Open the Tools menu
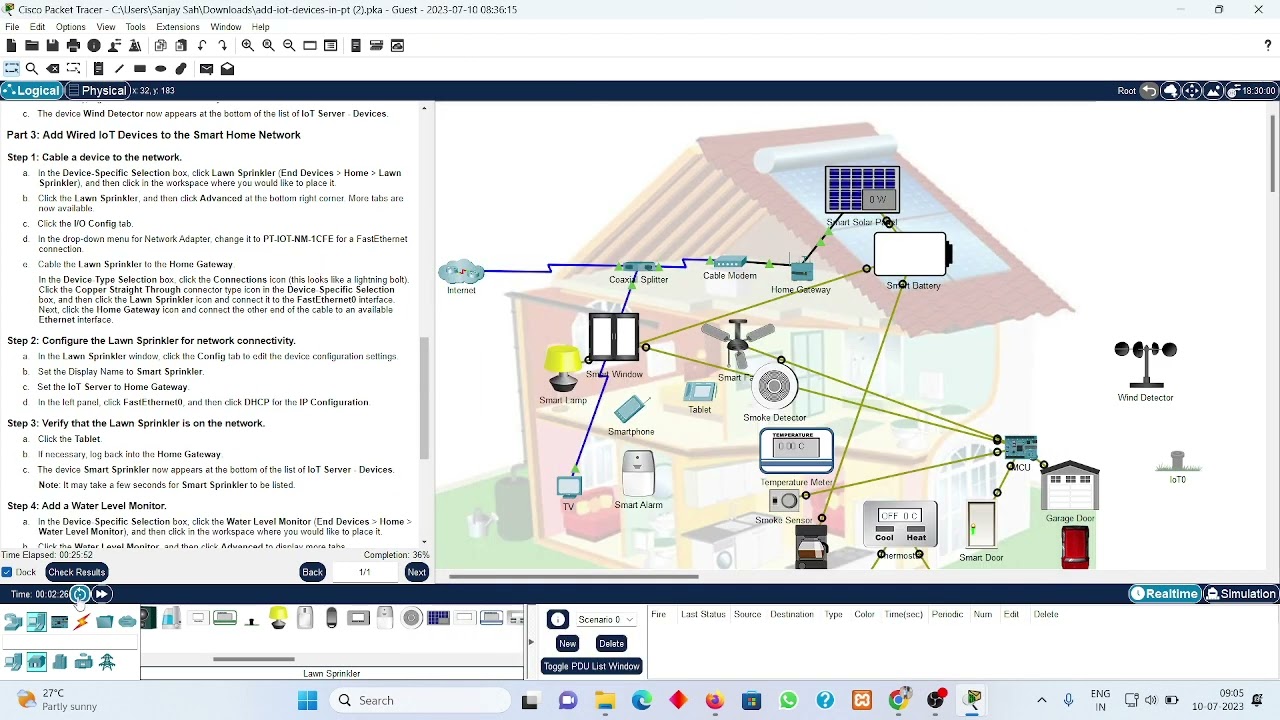 [136, 27]
